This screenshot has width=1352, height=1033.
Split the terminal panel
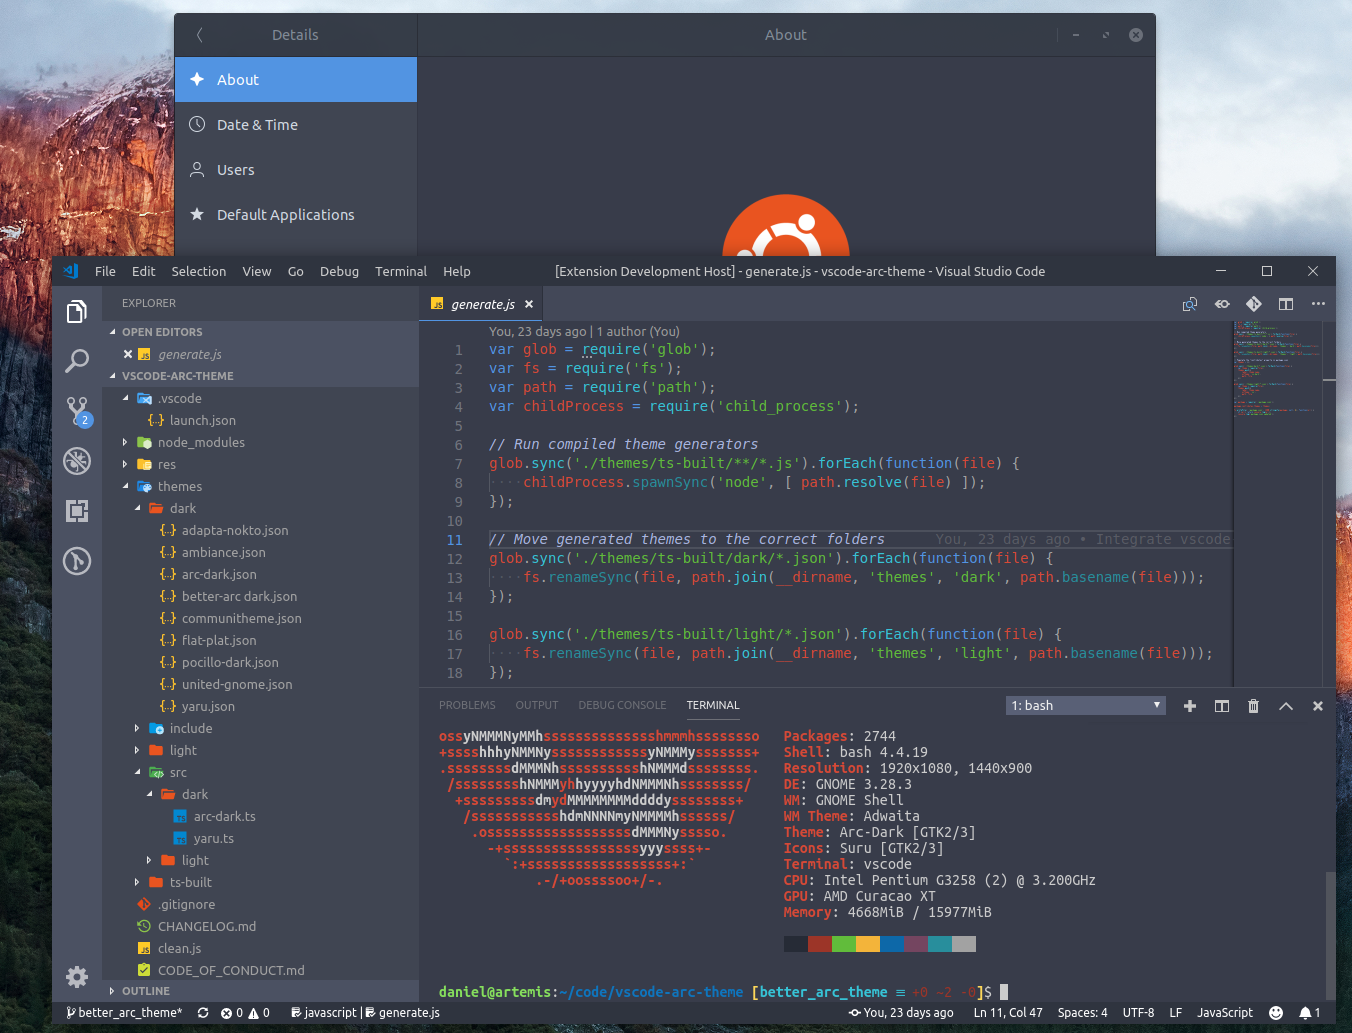[x=1222, y=706]
